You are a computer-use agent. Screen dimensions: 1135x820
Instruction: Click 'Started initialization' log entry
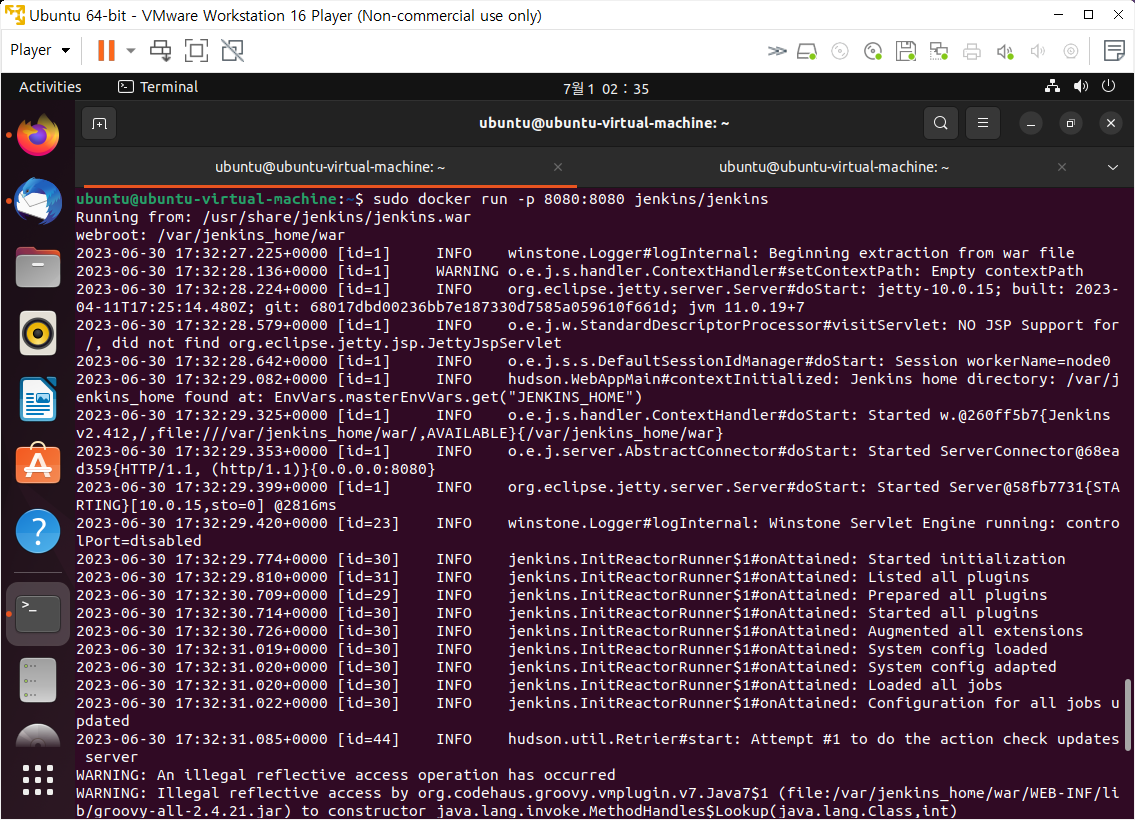point(966,559)
